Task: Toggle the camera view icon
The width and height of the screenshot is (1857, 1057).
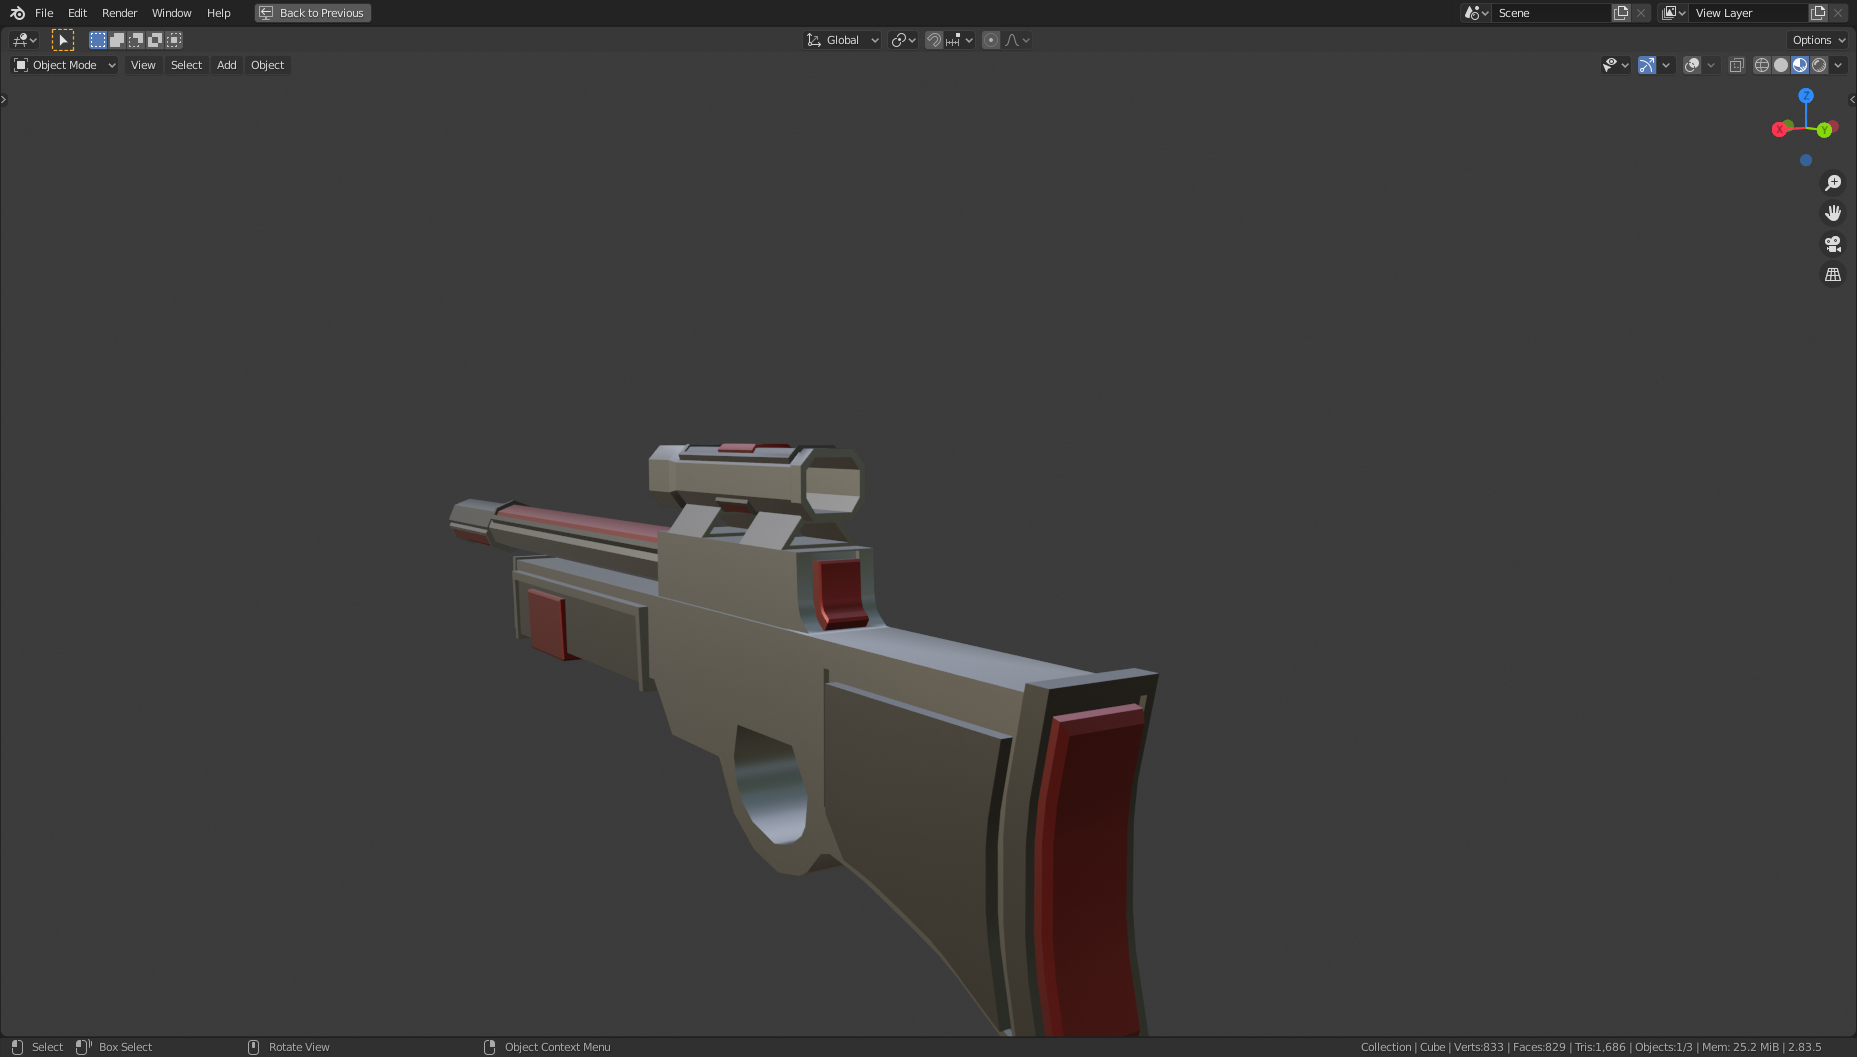Action: 1833,243
